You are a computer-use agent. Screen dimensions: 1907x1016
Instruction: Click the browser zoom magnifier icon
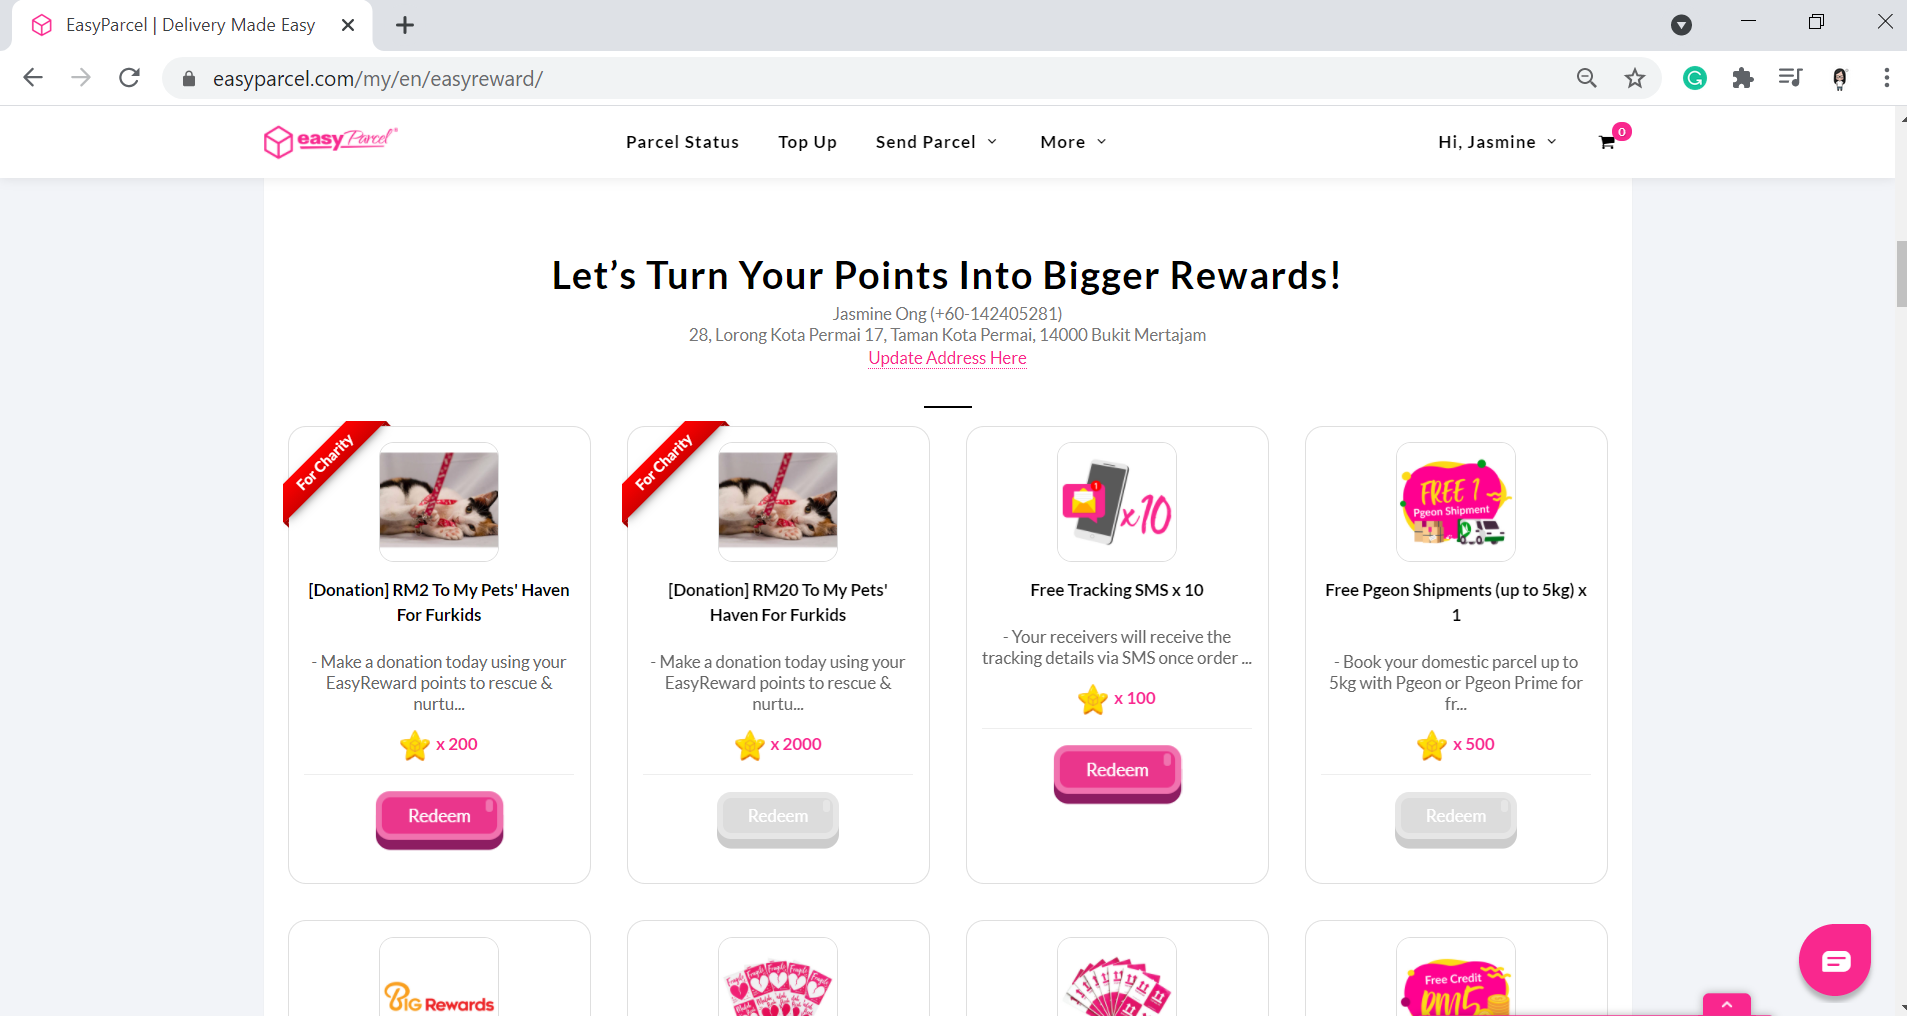(1587, 78)
